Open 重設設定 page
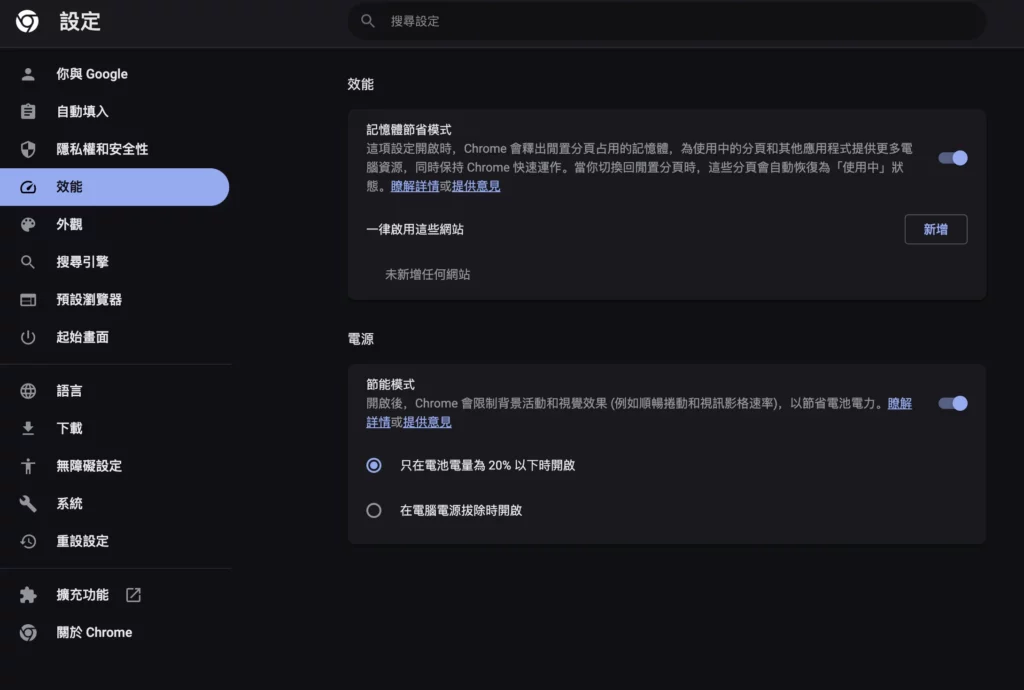Image resolution: width=1024 pixels, height=690 pixels. point(114,541)
